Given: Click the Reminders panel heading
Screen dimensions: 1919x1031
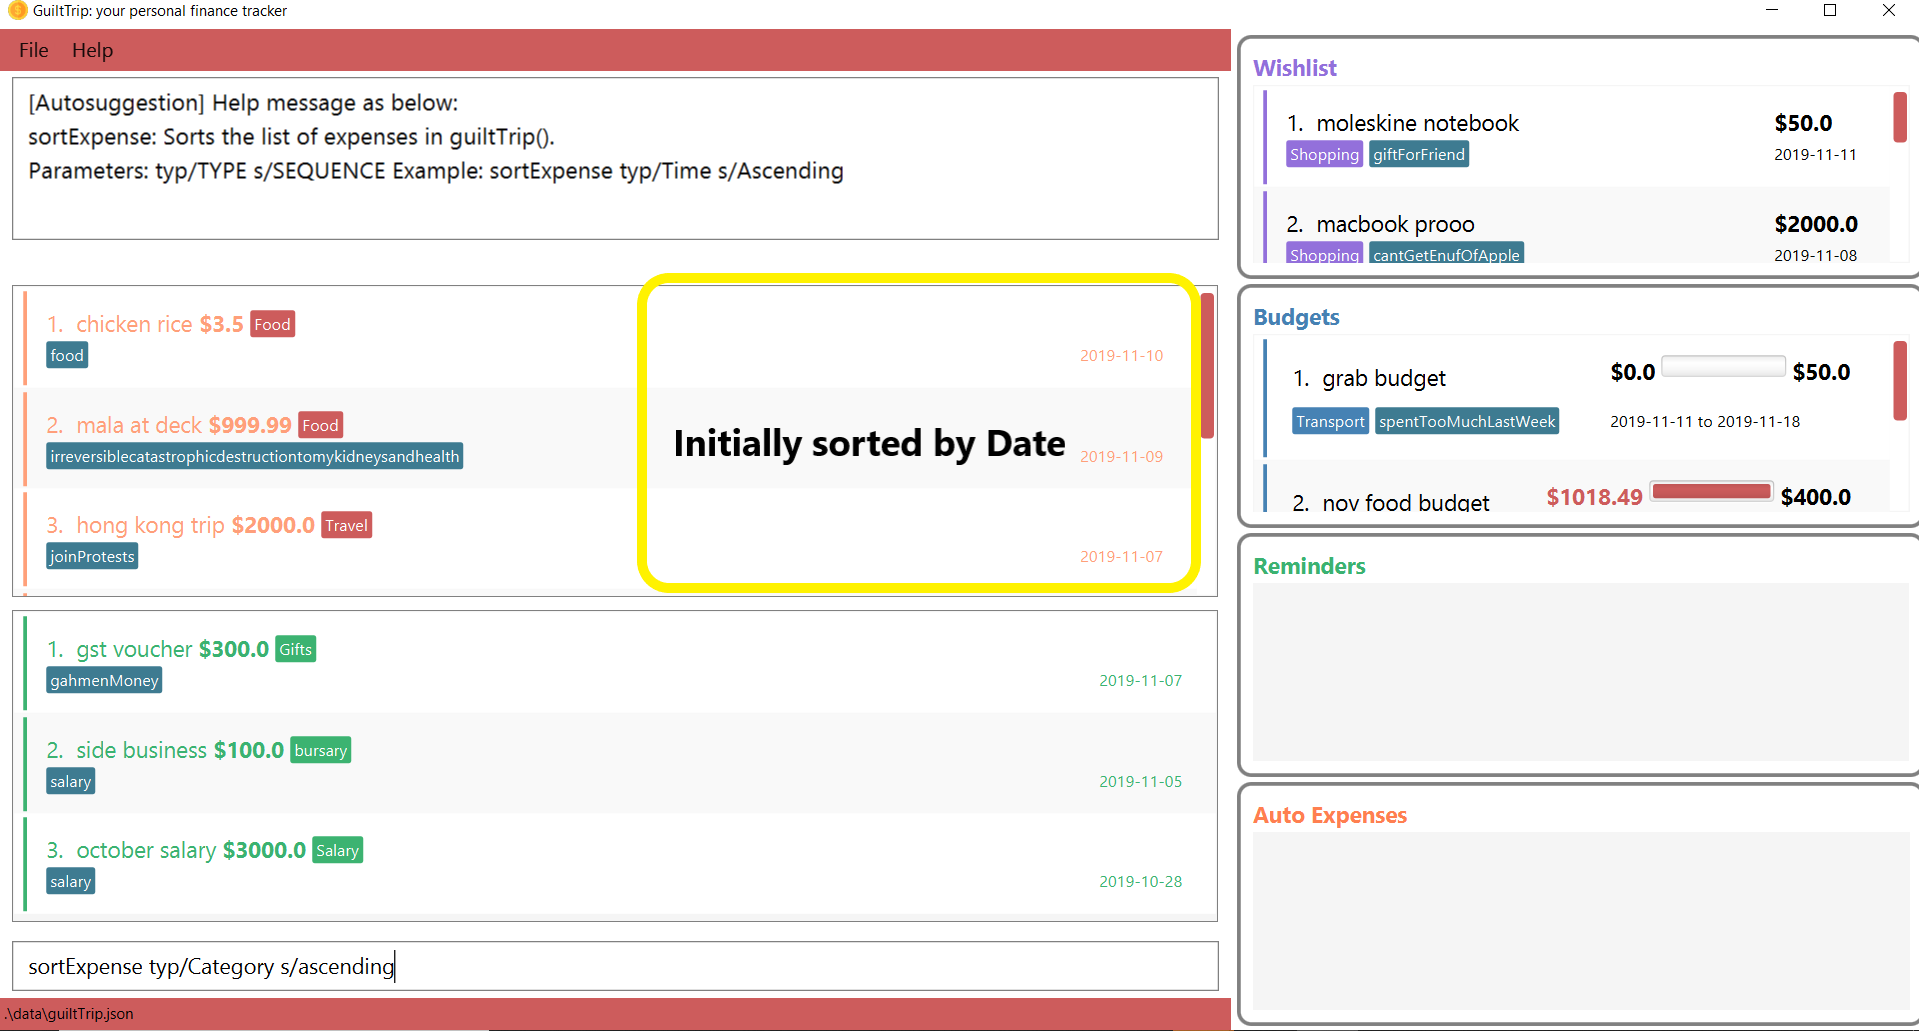Looking at the screenshot, I should click(1309, 566).
